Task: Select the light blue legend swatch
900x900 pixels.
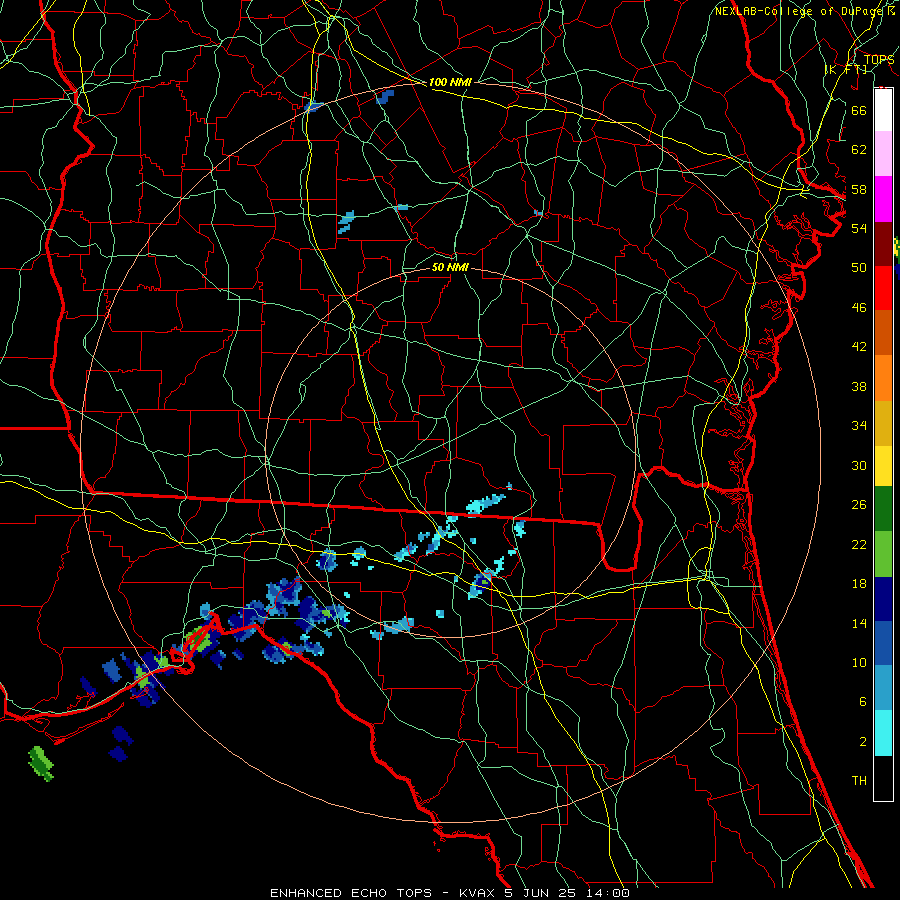Action: click(x=883, y=688)
